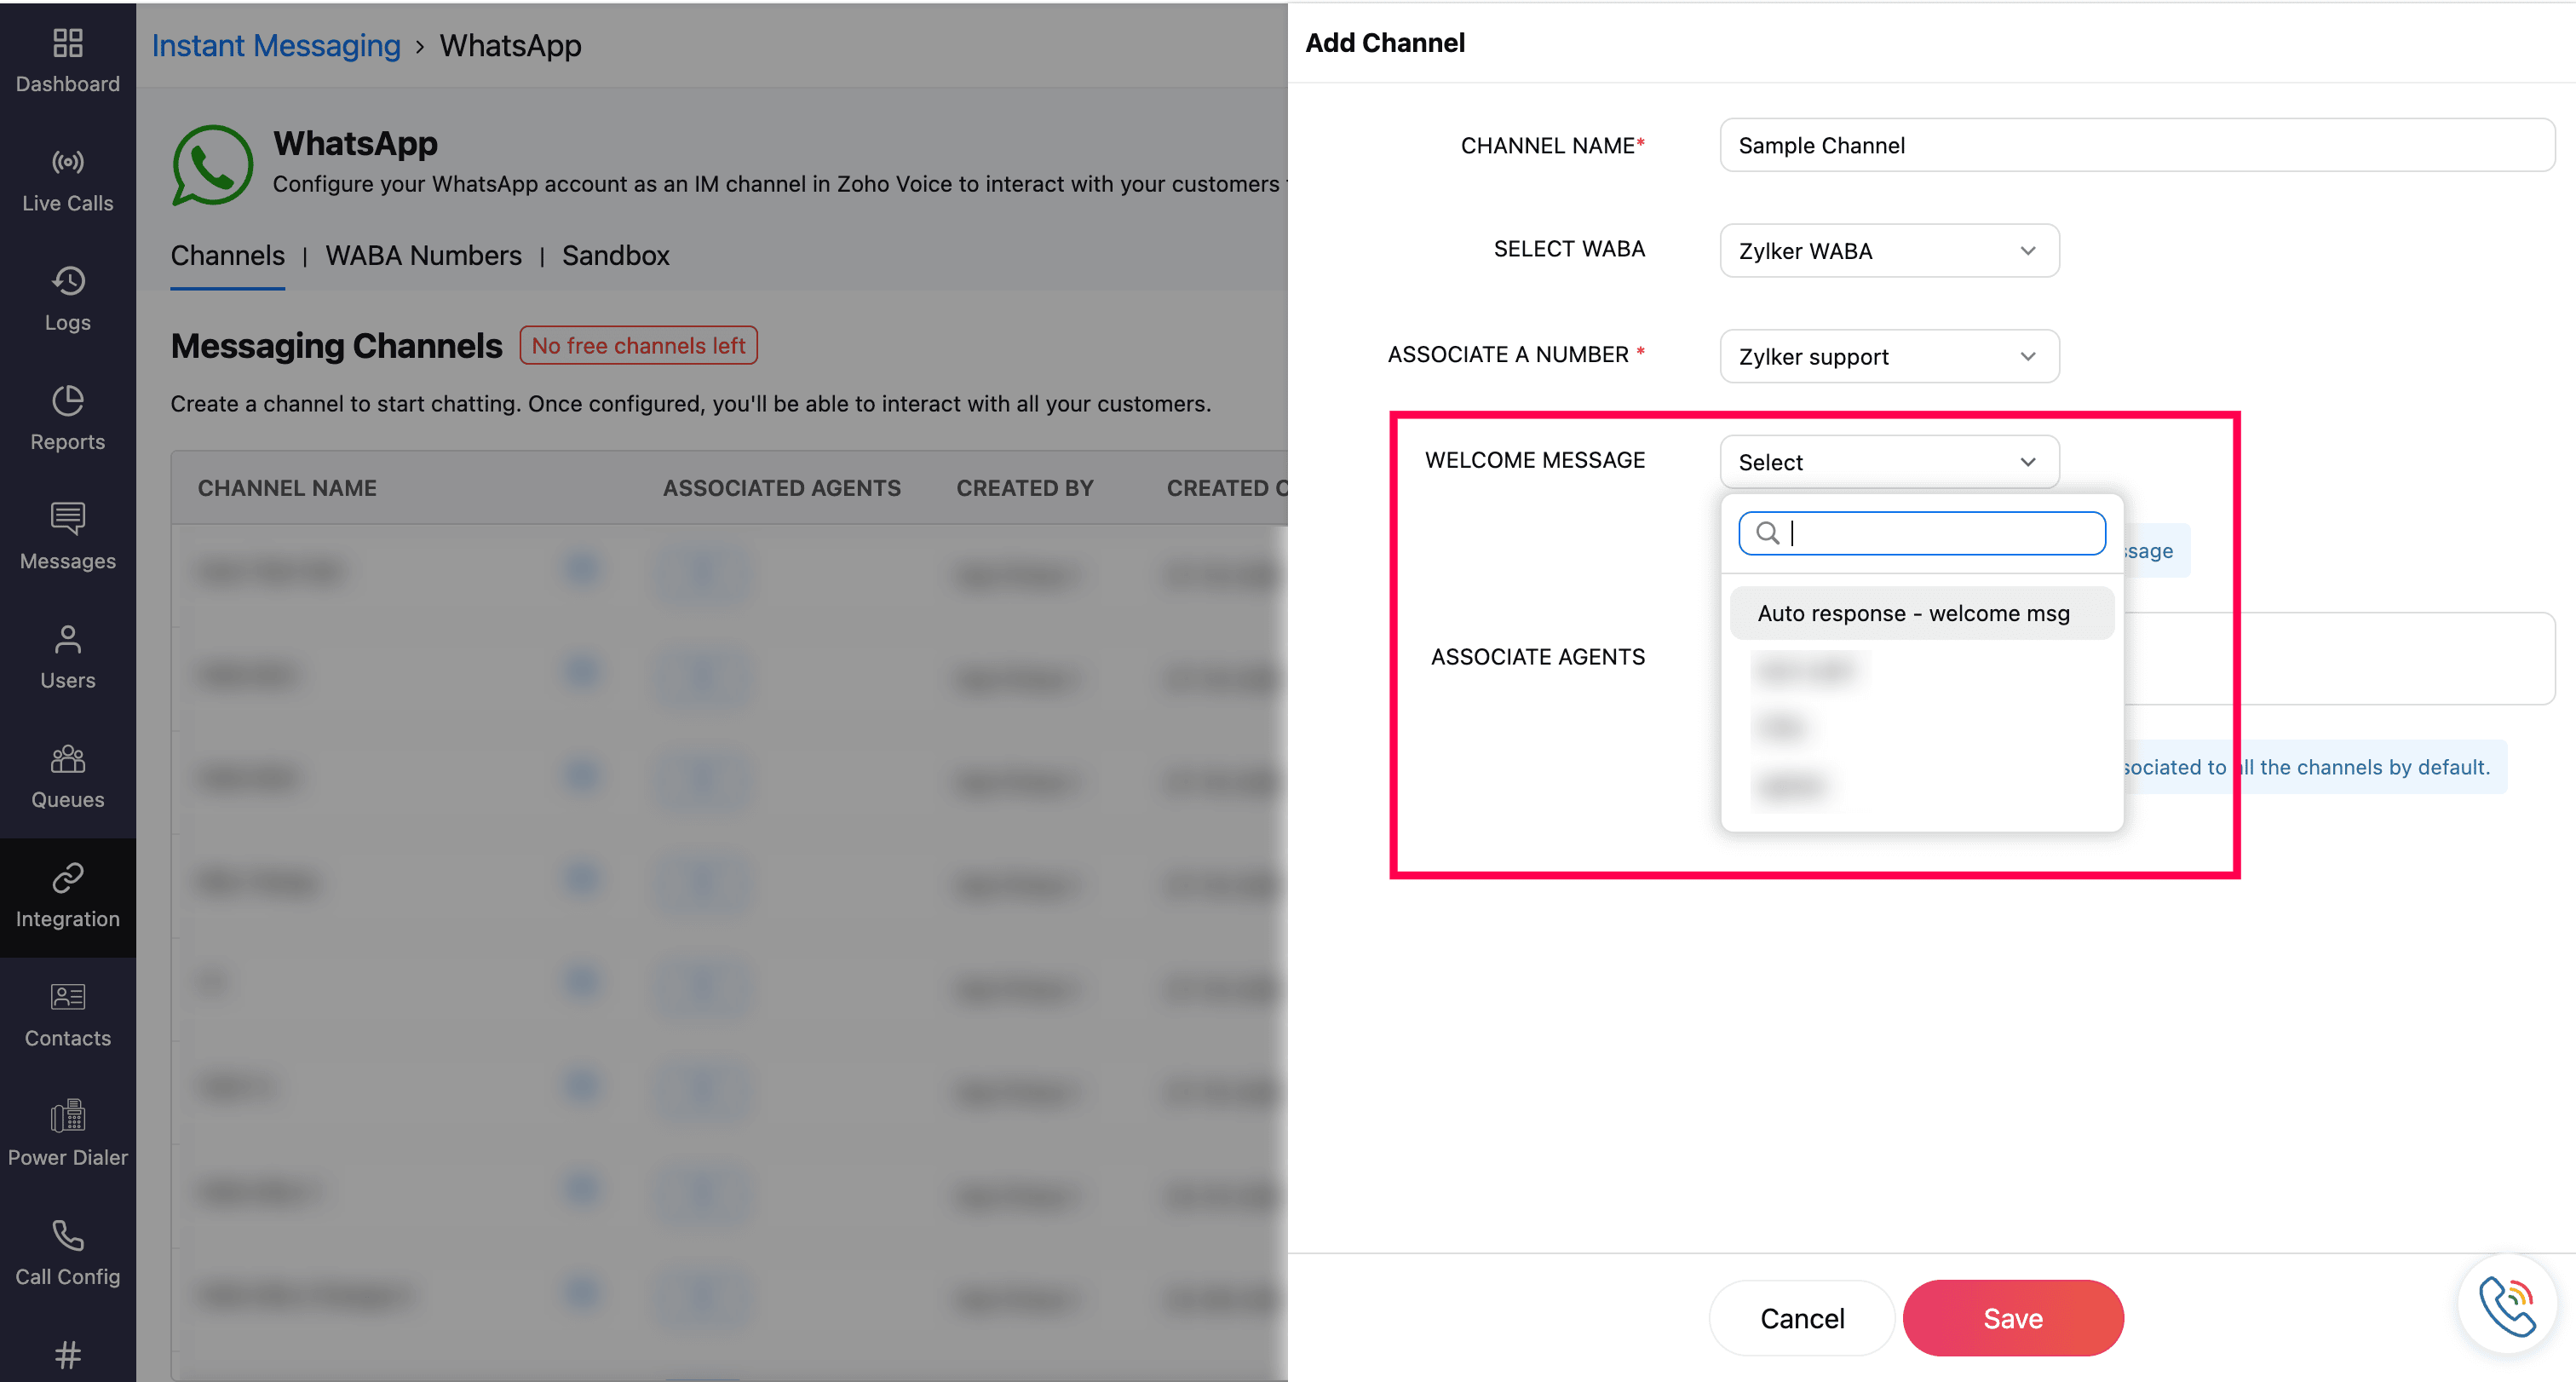The height and width of the screenshot is (1382, 2576).
Task: Open the Logs history icon
Action: click(67, 282)
